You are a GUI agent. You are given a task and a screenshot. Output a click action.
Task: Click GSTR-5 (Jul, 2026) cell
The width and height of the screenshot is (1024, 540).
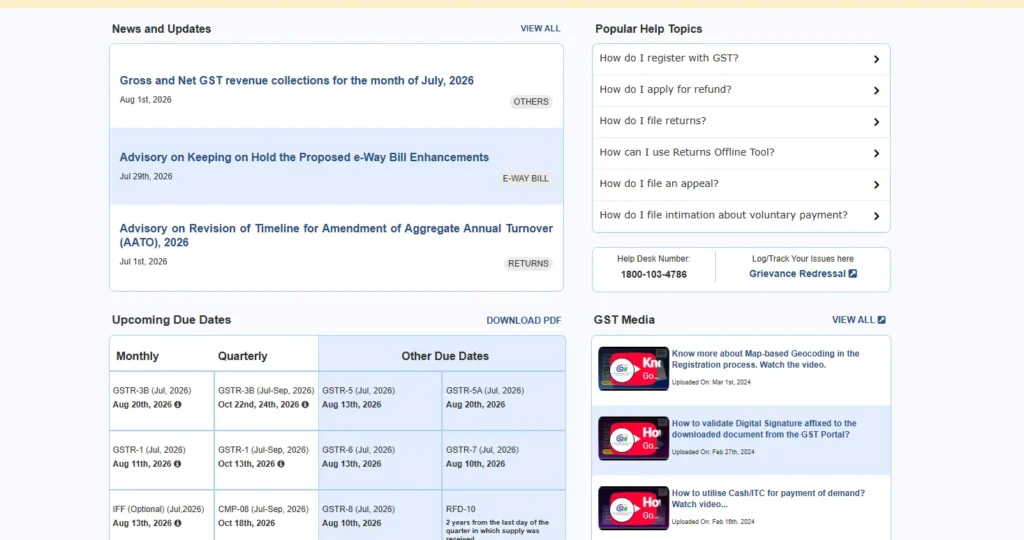coord(380,401)
